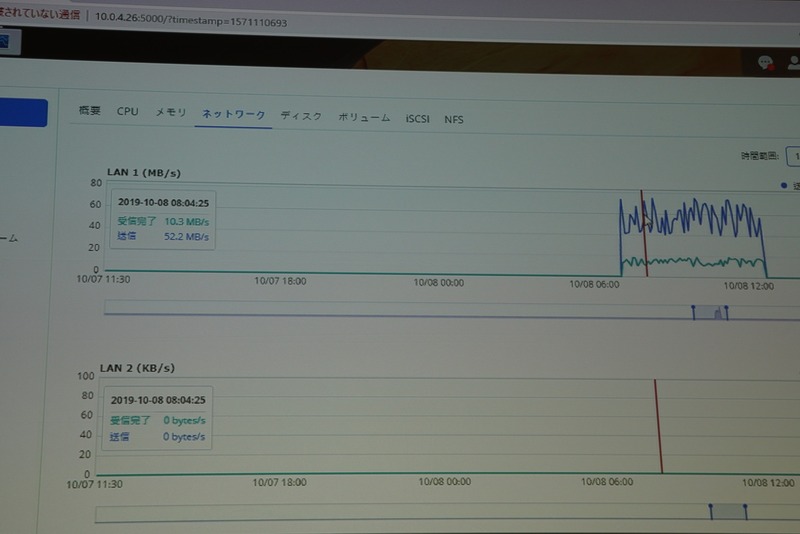This screenshot has height=534, width=800.
Task: Open the iSCSI tab
Action: tap(417, 118)
